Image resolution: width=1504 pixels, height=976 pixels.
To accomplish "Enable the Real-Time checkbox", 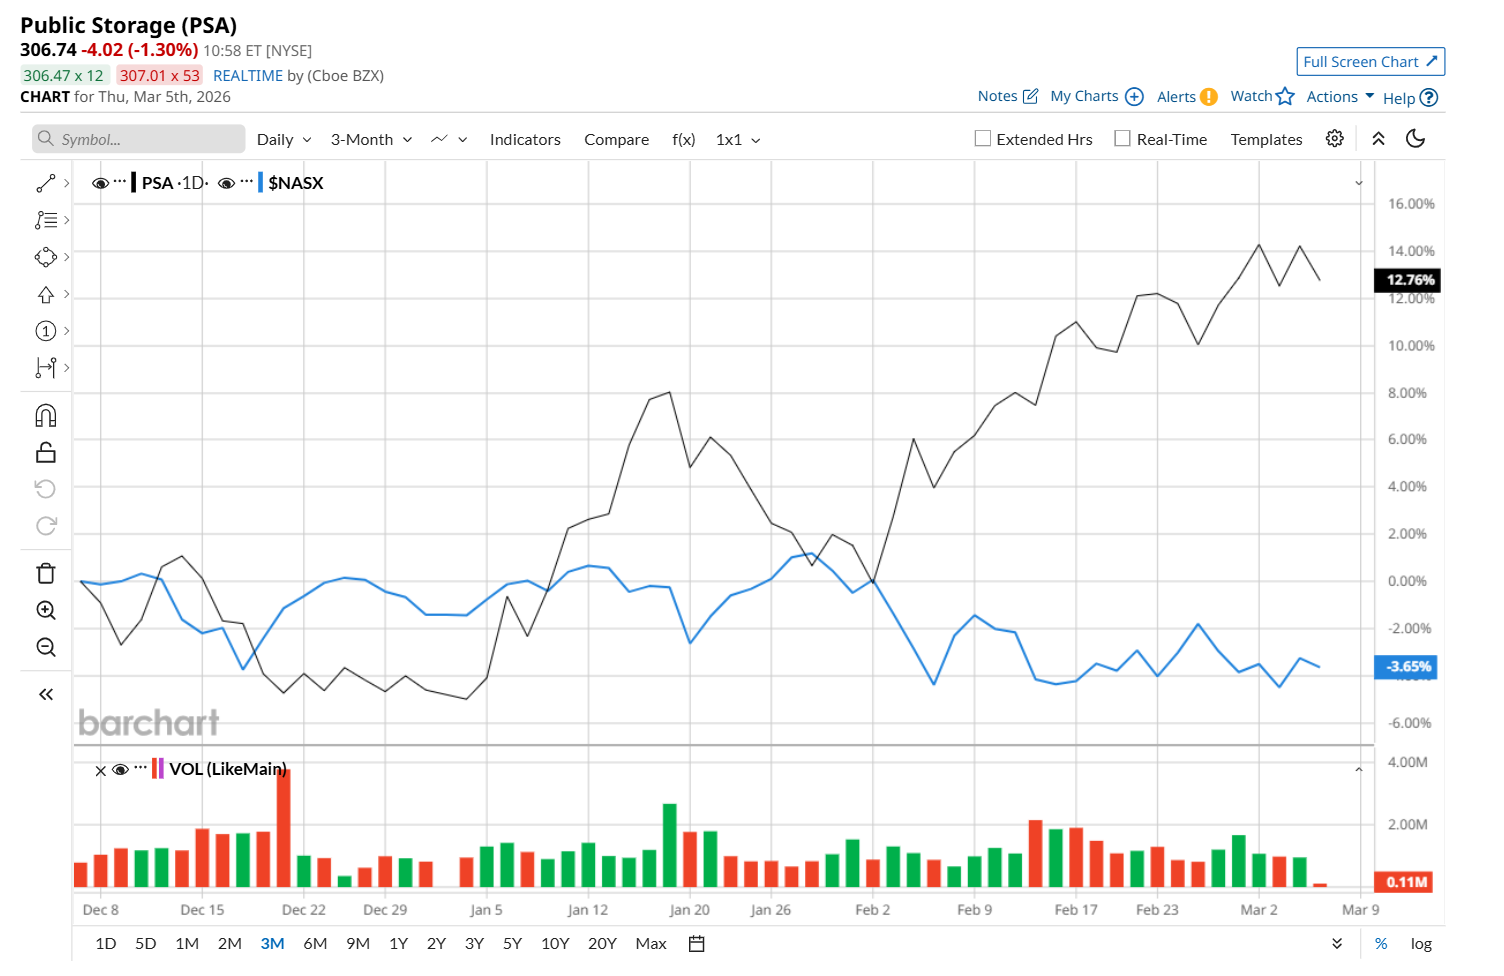I will [x=1123, y=139].
